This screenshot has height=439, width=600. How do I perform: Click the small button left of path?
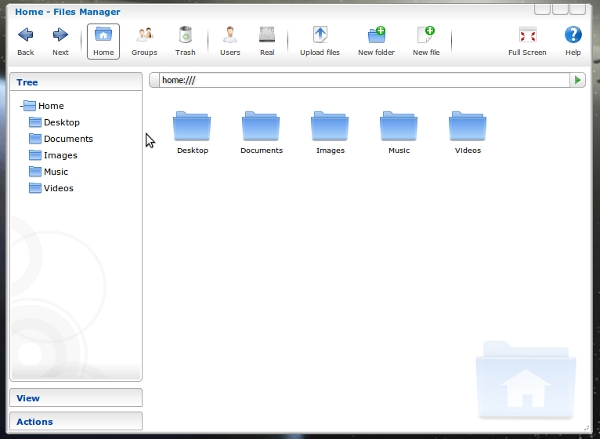154,80
